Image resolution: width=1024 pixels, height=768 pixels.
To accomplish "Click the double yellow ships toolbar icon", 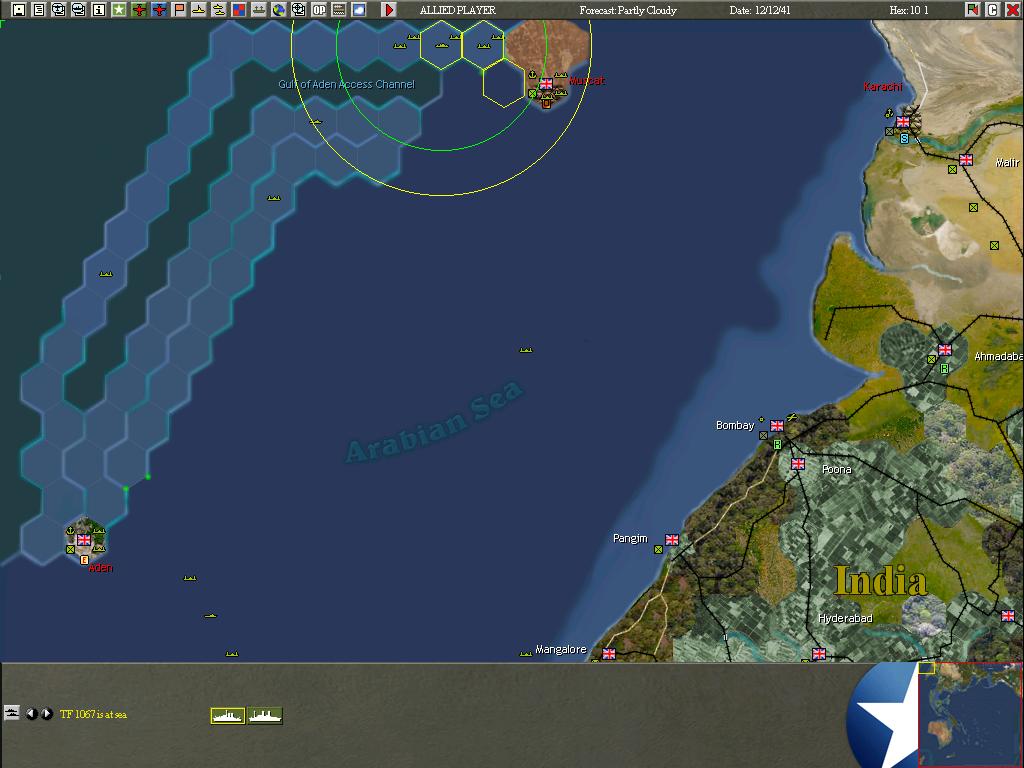I will [x=219, y=10].
